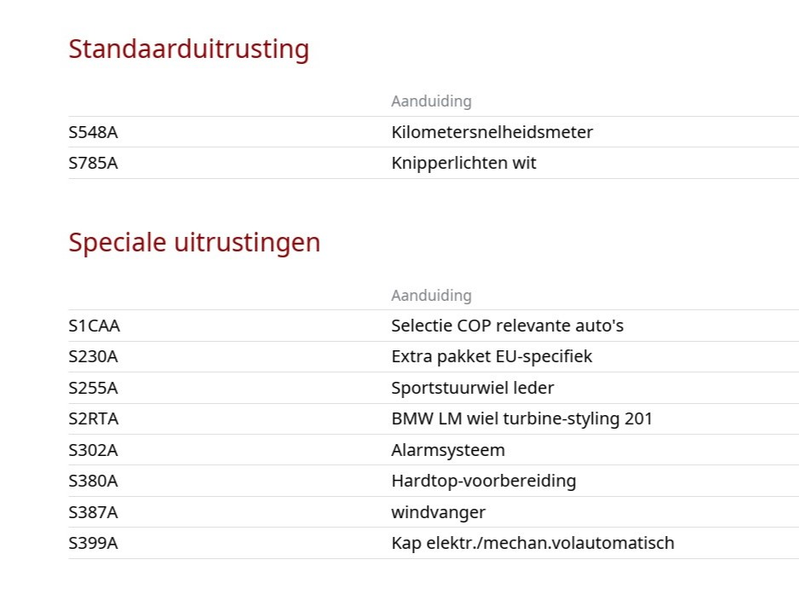Click Kap elektr./mechan.volautomatisch description
This screenshot has width=799, height=600.
point(532,543)
